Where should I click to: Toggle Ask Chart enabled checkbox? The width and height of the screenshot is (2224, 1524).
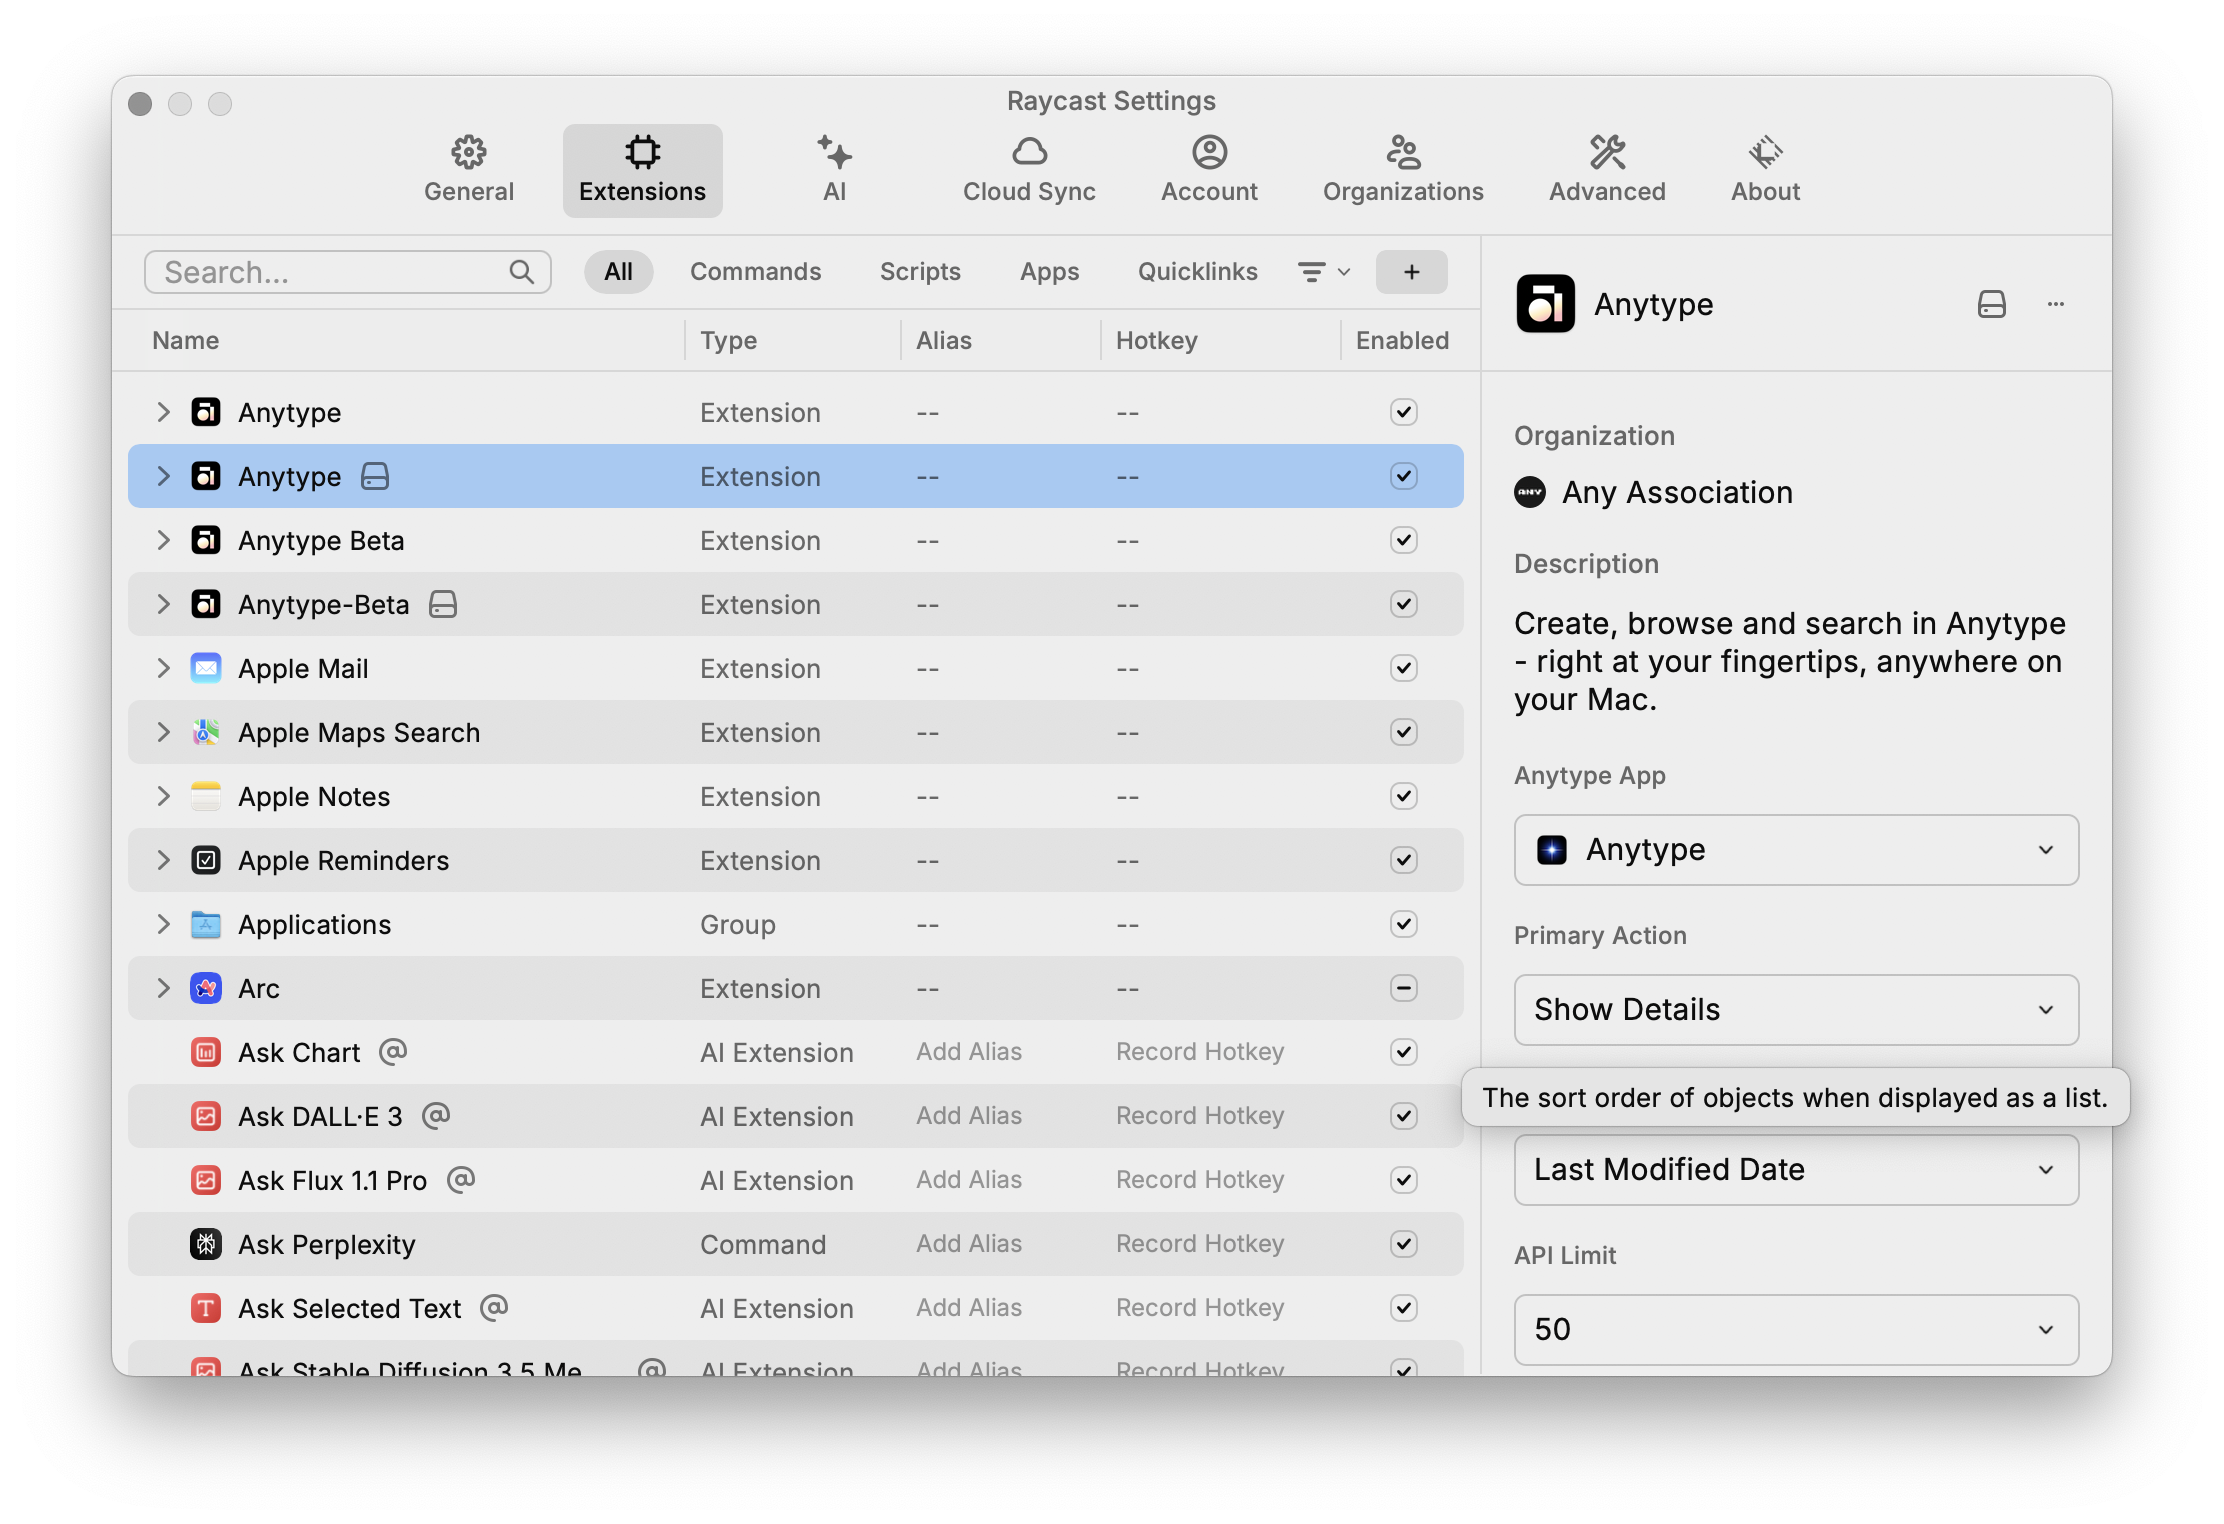tap(1403, 1052)
